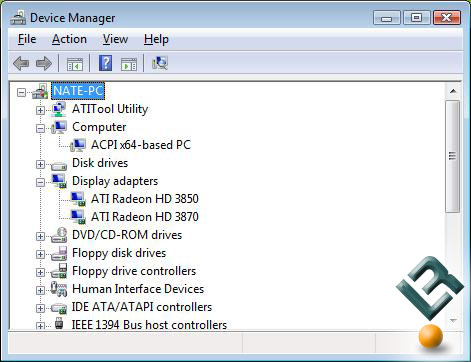Click the vertical scrollbar thumb
Image resolution: width=471 pixels, height=362 pixels.
click(x=453, y=156)
